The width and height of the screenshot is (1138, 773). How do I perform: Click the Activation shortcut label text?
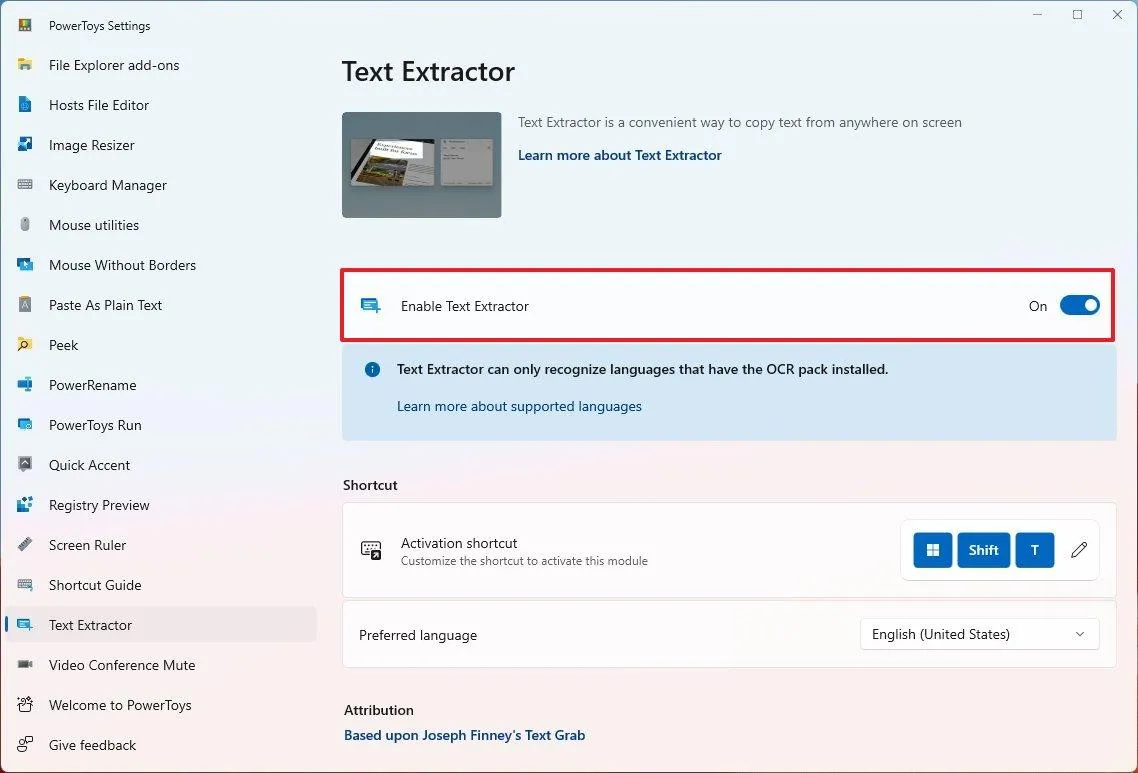point(459,543)
